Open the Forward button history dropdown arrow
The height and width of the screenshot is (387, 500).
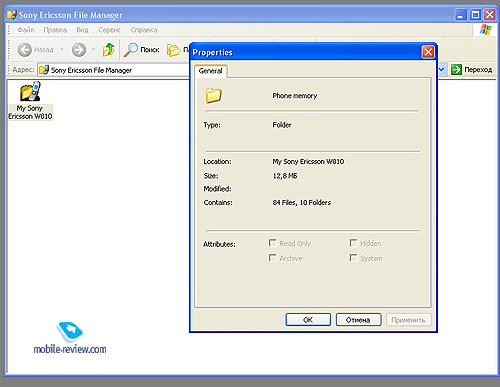(x=93, y=50)
